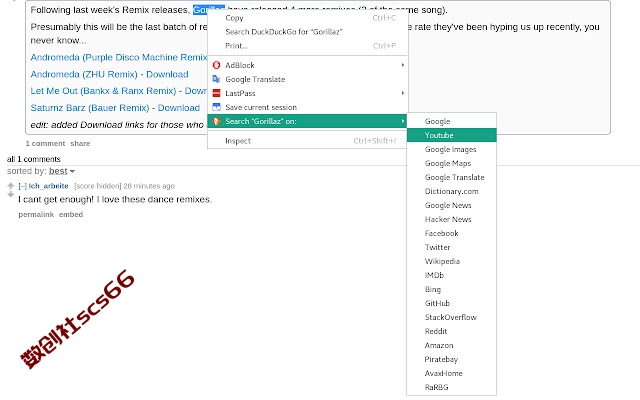Search Gorillaz on AvaxHome

point(452,373)
